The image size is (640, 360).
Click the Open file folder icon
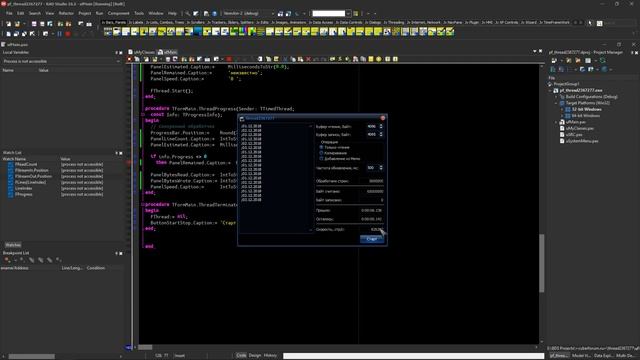pyautogui.click(x=17, y=24)
